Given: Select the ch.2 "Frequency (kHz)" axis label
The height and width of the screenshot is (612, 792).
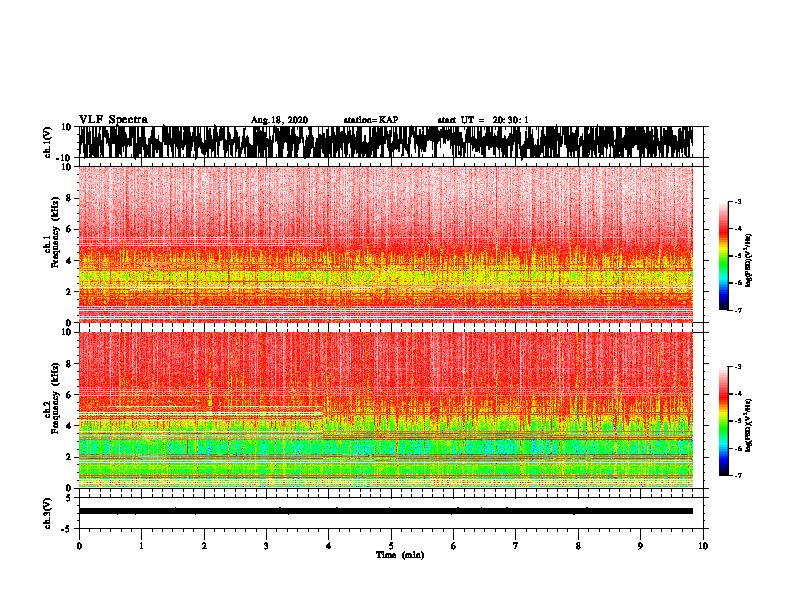Looking at the screenshot, I should click(x=54, y=400).
